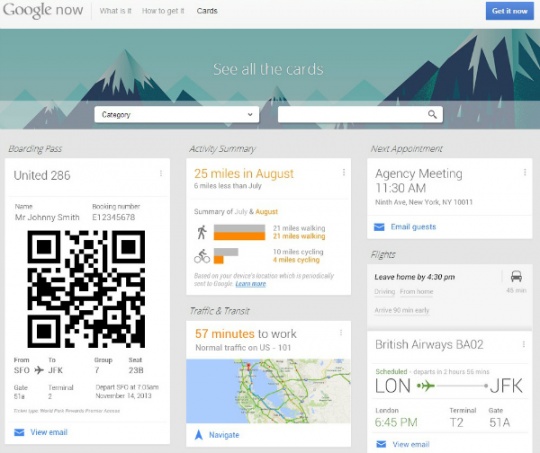Open United 286 card overflow menu
The image size is (540, 453).
tap(161, 174)
